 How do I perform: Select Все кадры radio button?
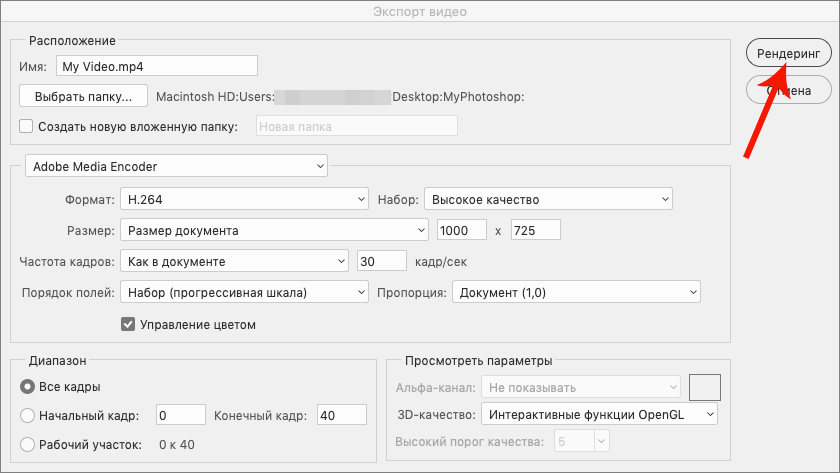pos(27,387)
